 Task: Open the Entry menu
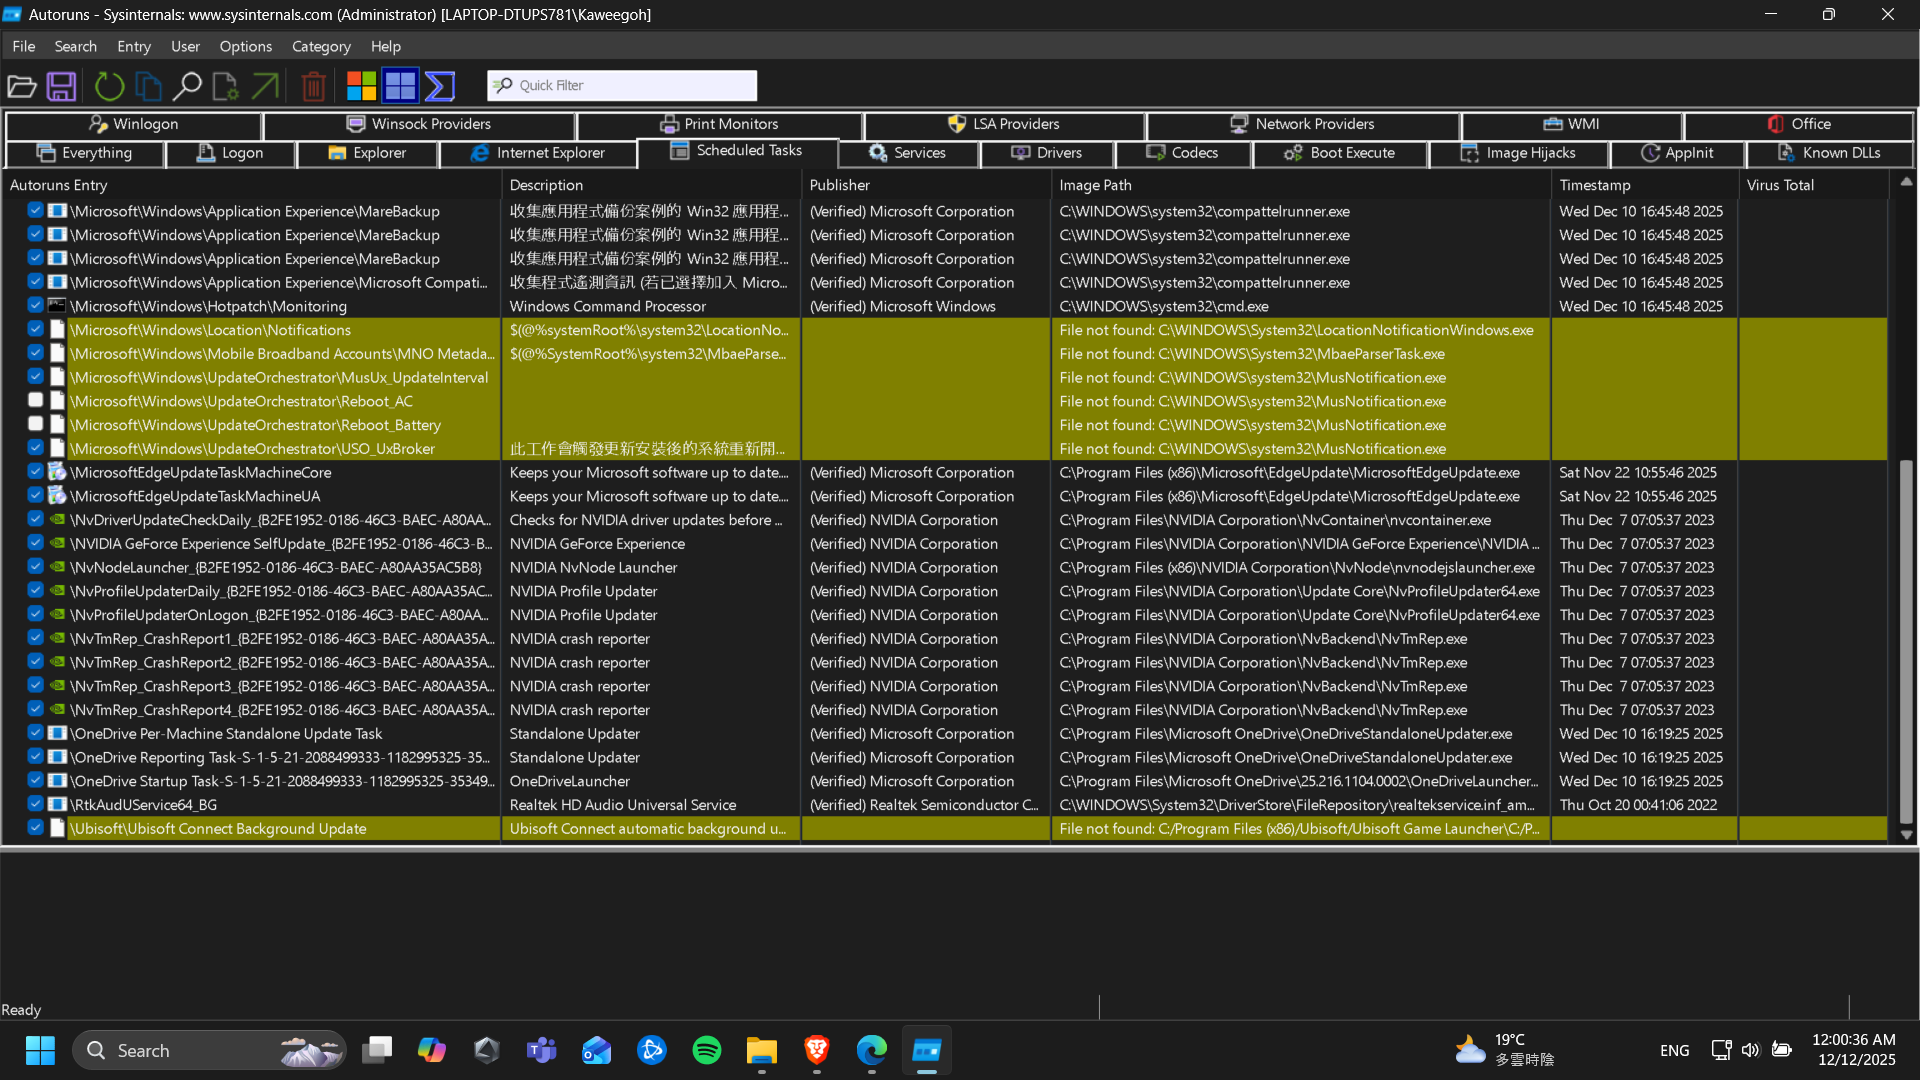133,46
